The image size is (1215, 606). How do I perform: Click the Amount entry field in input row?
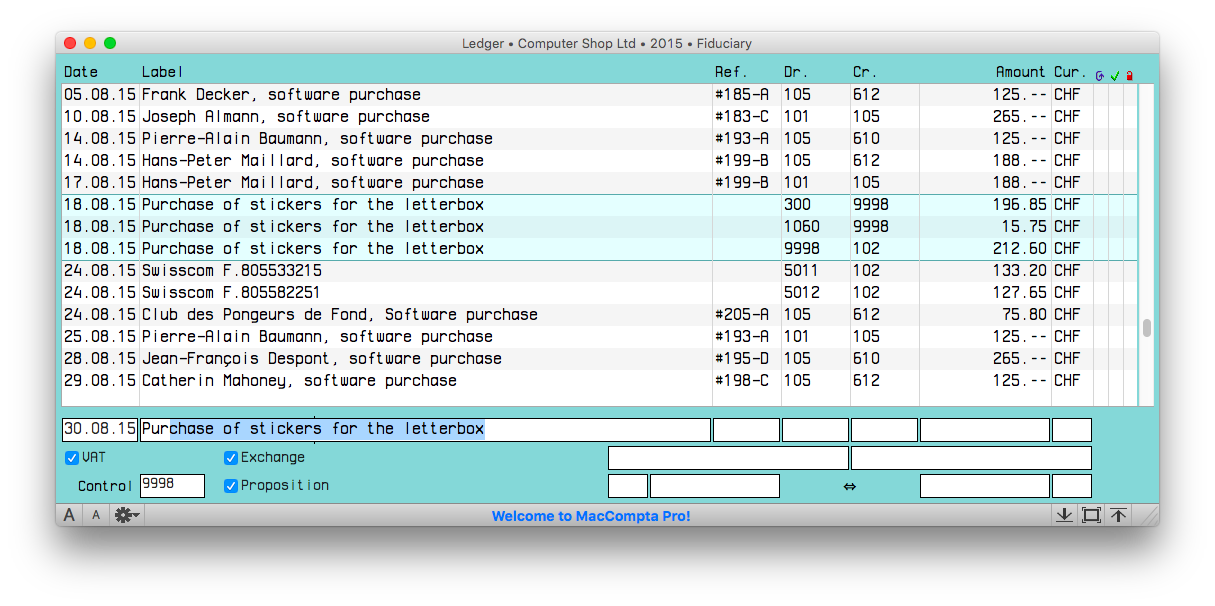[x=985, y=429]
